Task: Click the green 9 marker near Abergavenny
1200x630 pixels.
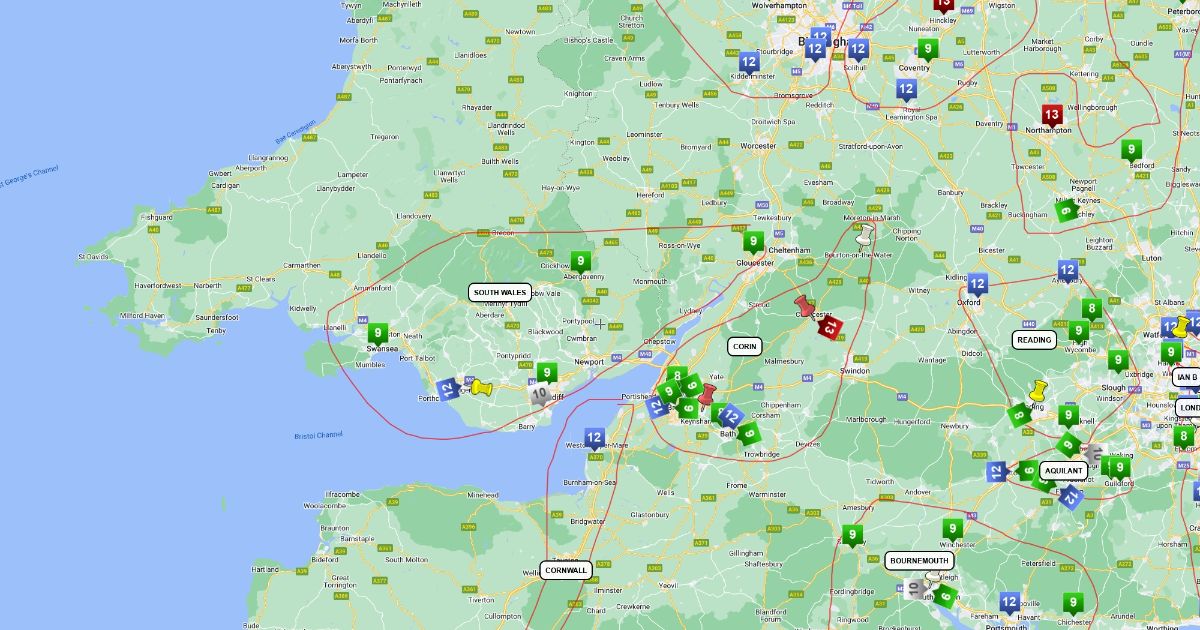Action: click(x=580, y=261)
